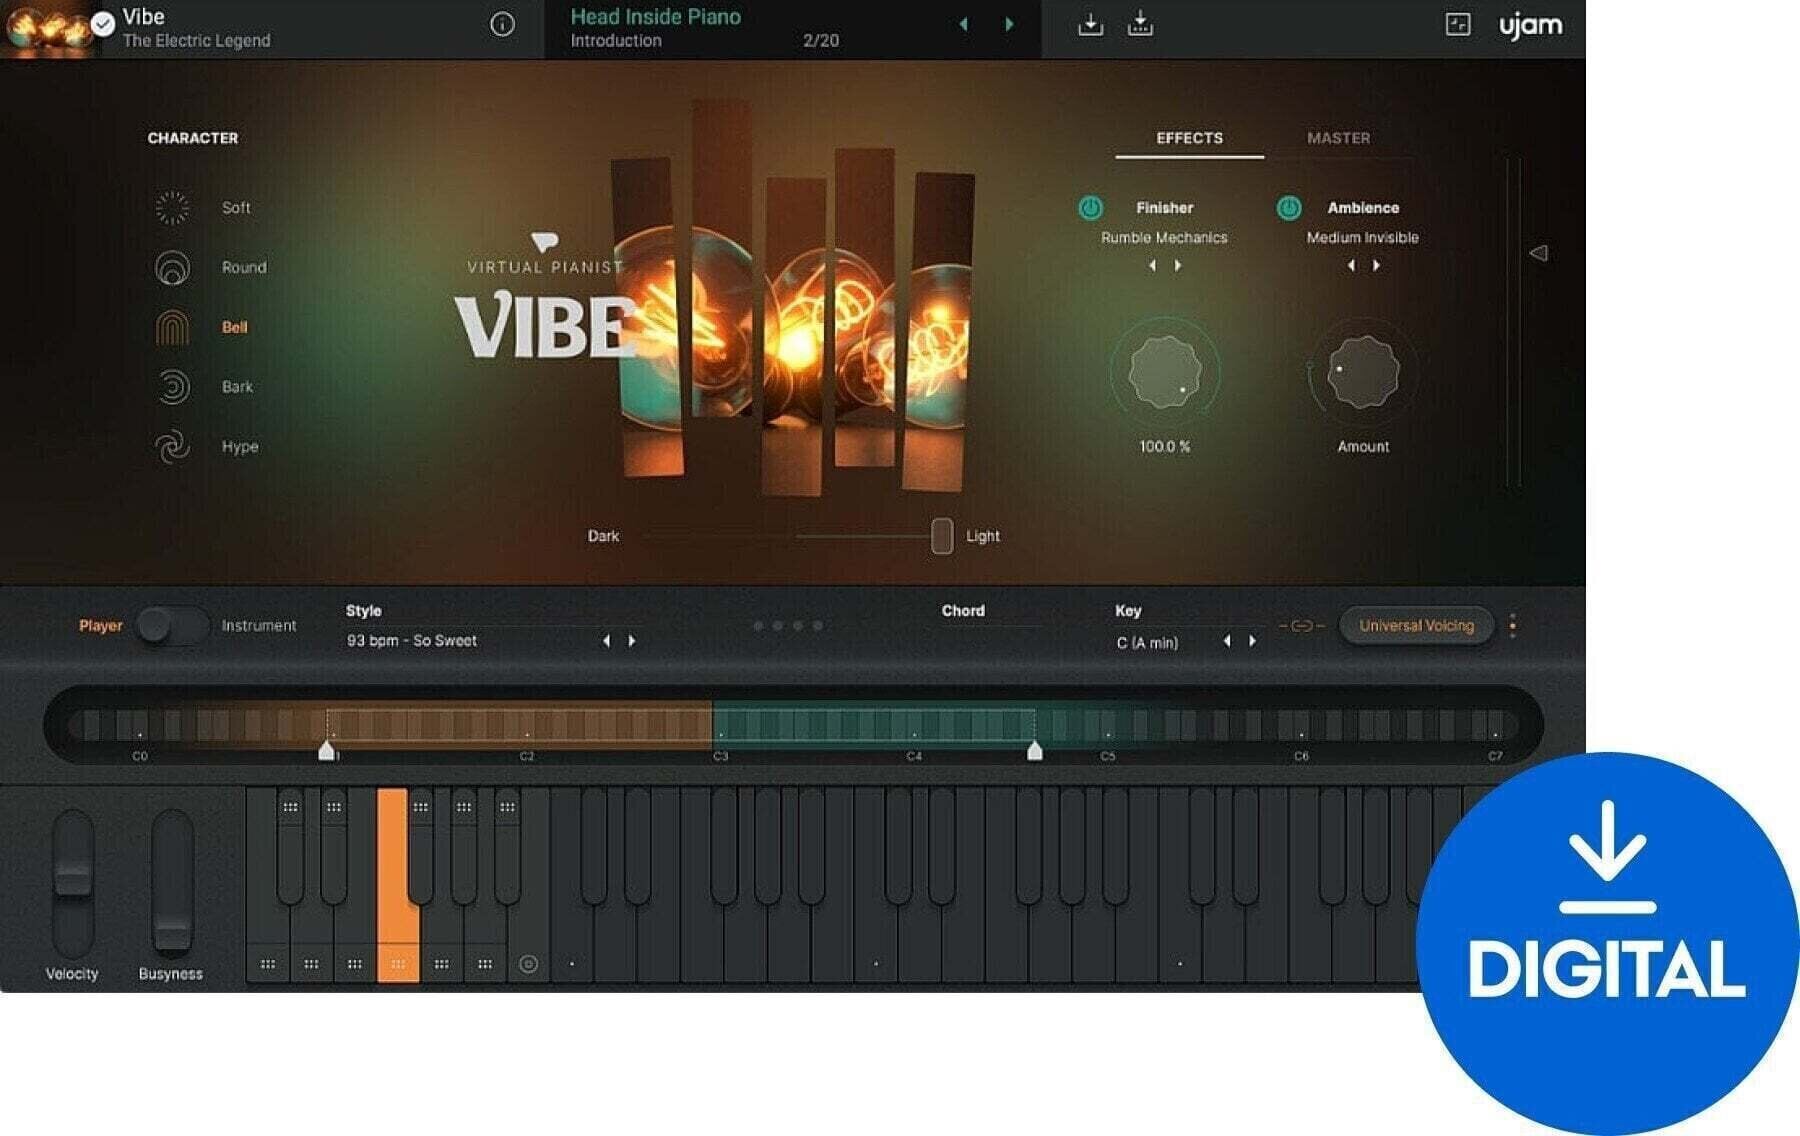Select the Bell character icon
Screen dimensions: 1800x1136
click(x=172, y=327)
